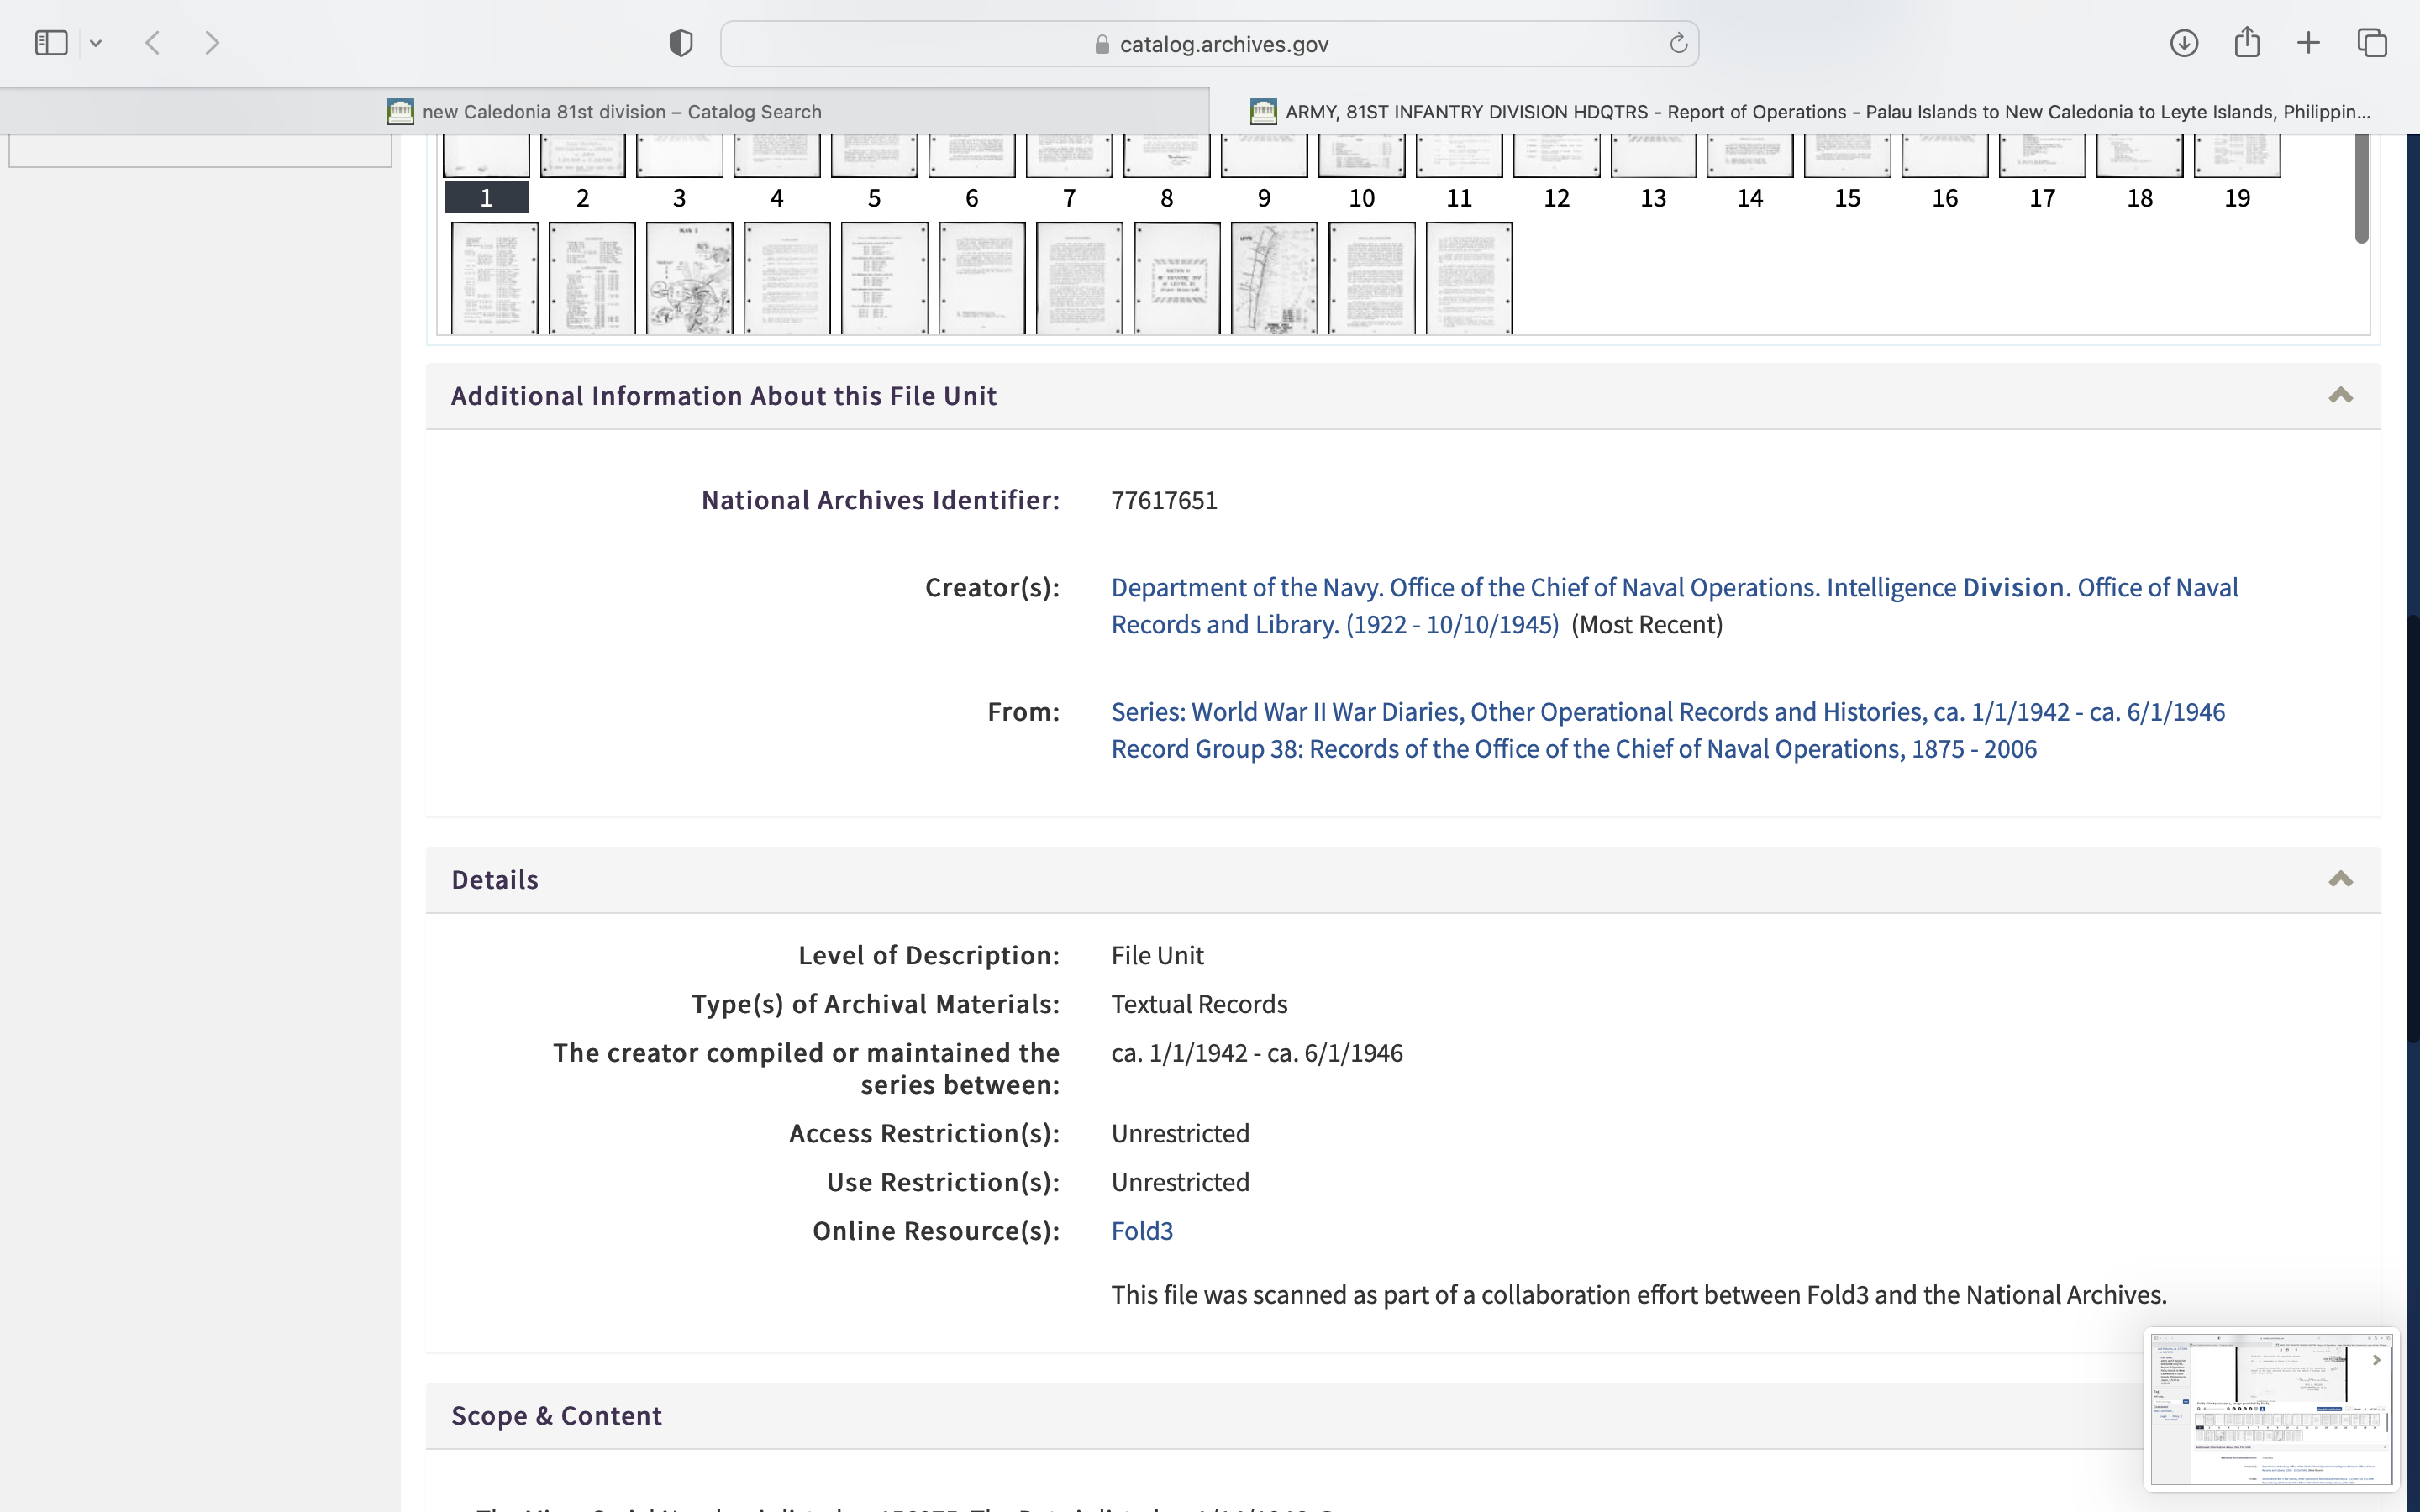2420x1512 pixels.
Task: Open a new tab with plus icon
Action: 2309,43
